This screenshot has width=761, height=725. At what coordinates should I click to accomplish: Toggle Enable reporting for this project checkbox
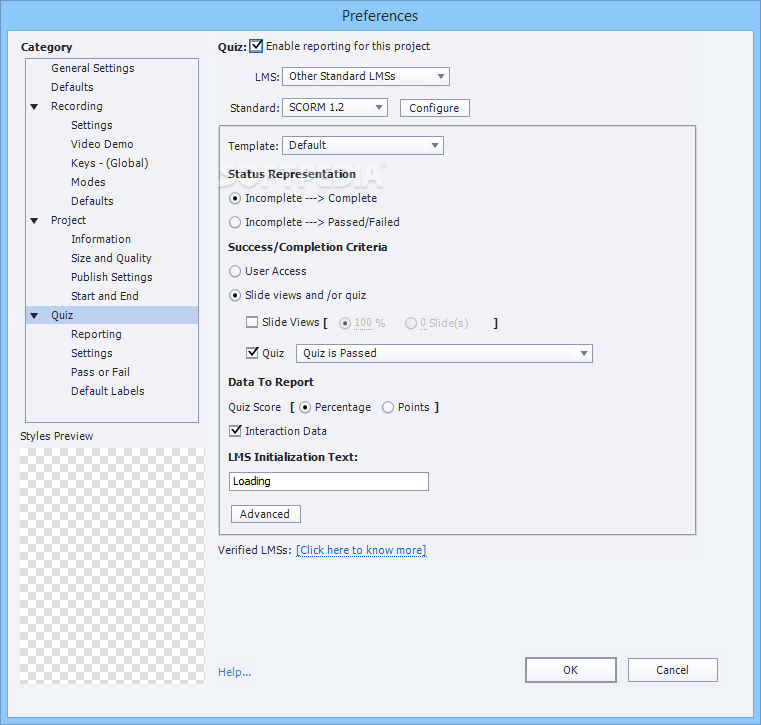256,46
